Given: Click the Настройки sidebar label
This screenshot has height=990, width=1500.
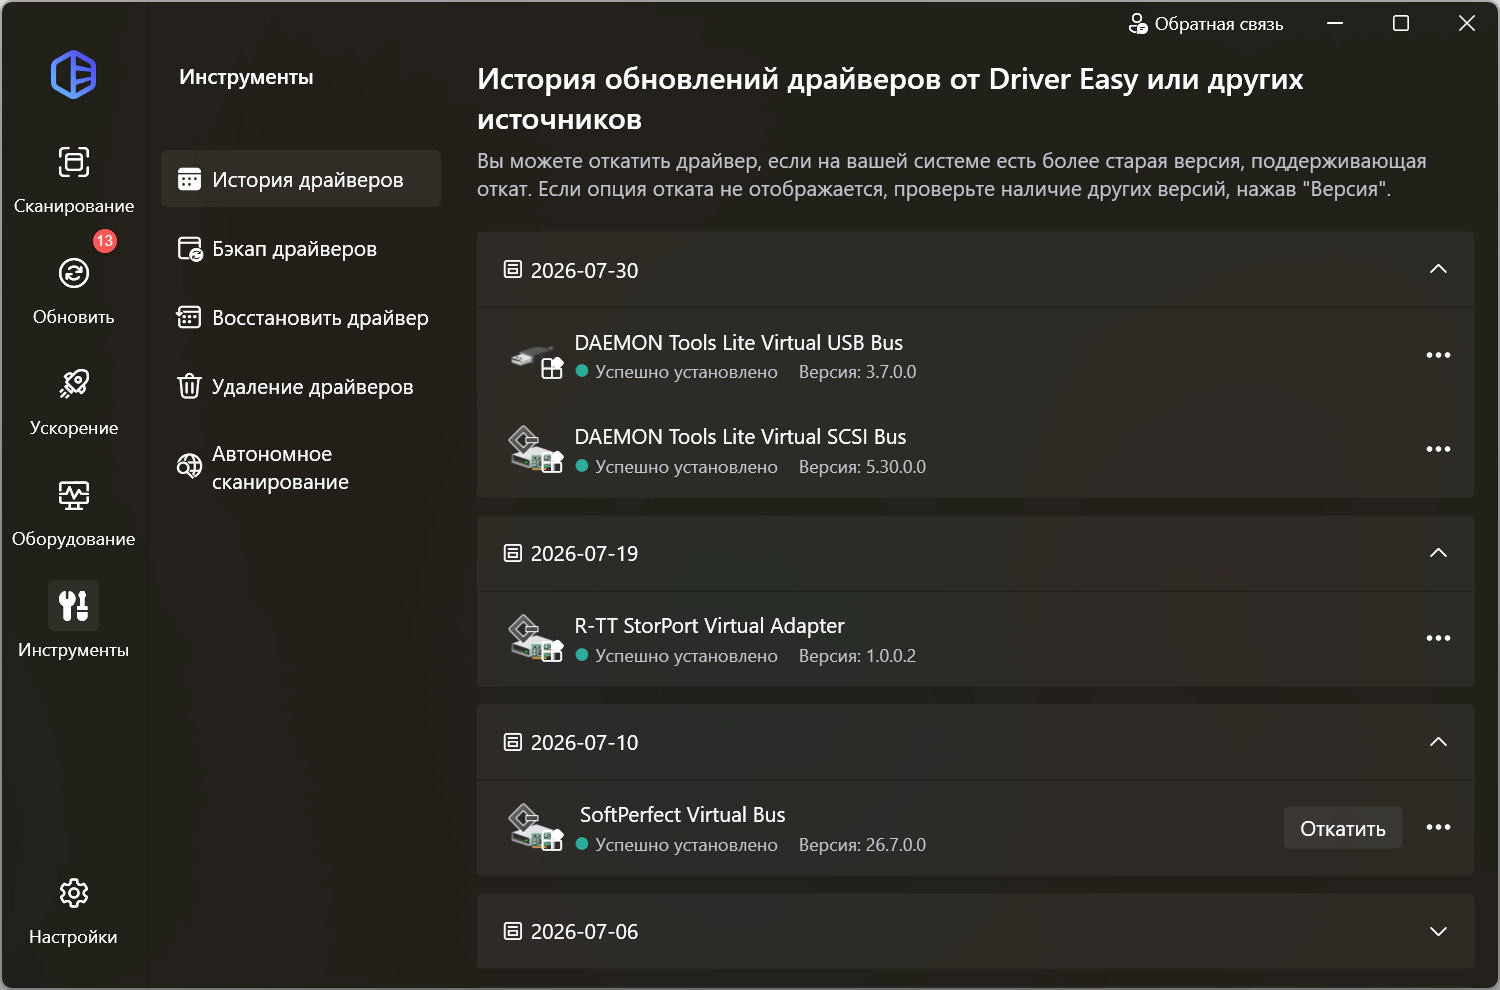Looking at the screenshot, I should click(73, 937).
